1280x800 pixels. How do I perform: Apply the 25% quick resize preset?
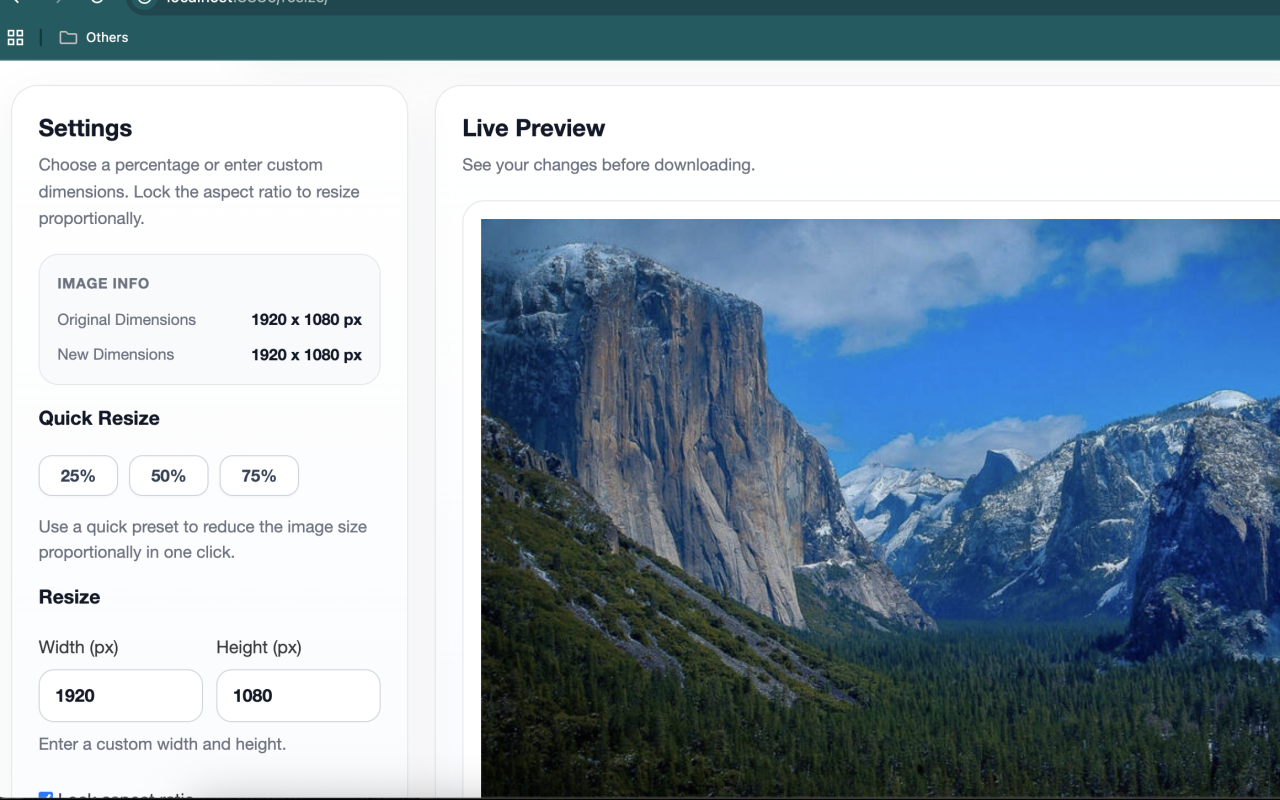tap(78, 476)
